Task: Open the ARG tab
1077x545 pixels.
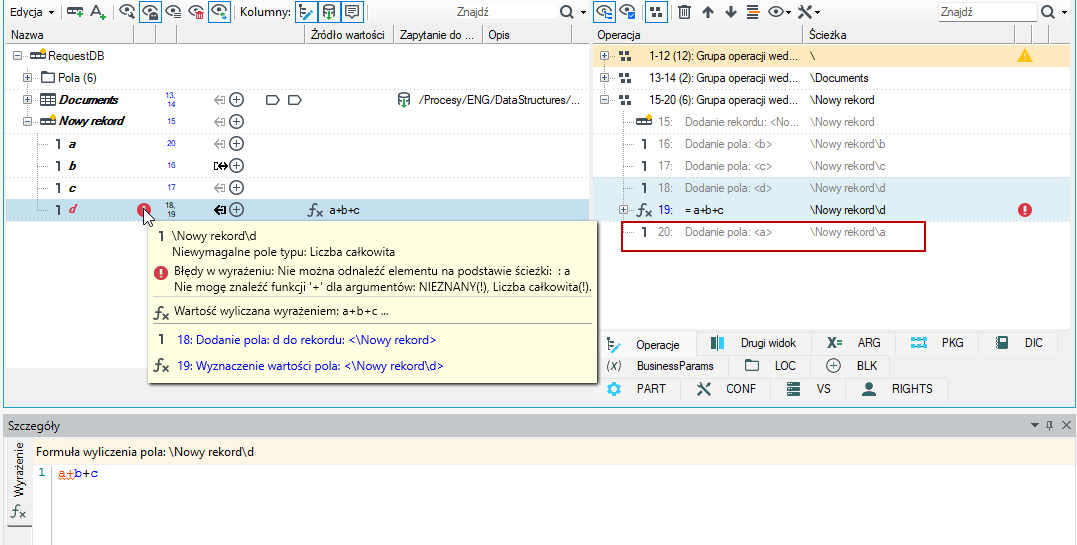Action: [x=853, y=343]
